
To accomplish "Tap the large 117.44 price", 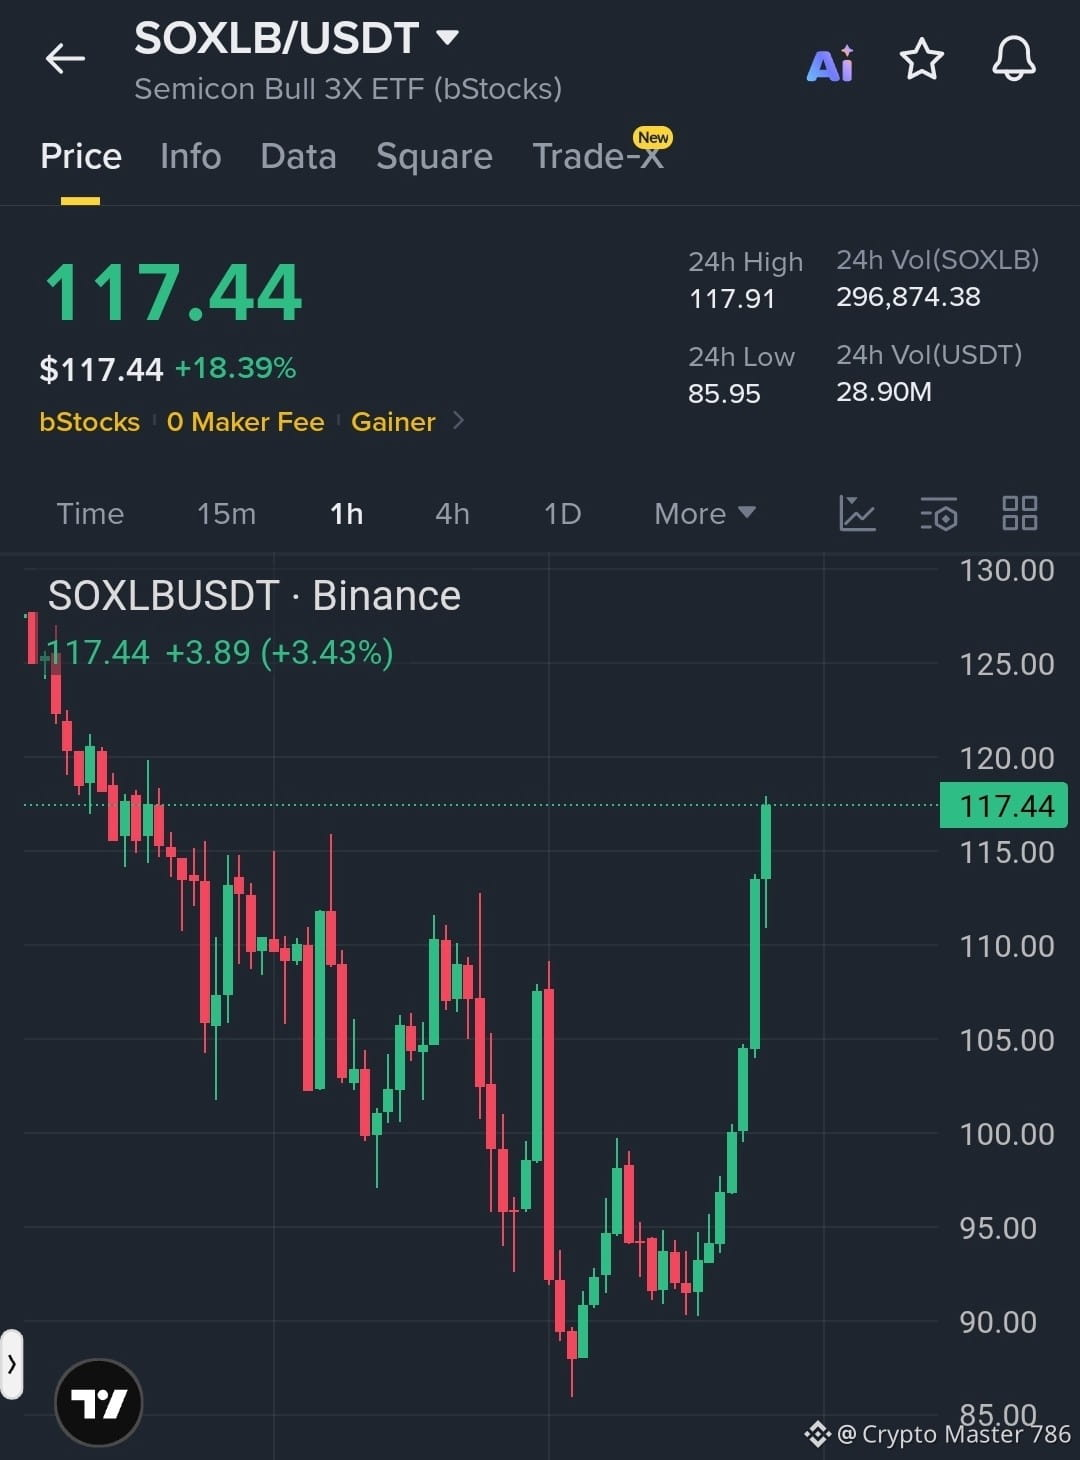I will click(x=173, y=293).
